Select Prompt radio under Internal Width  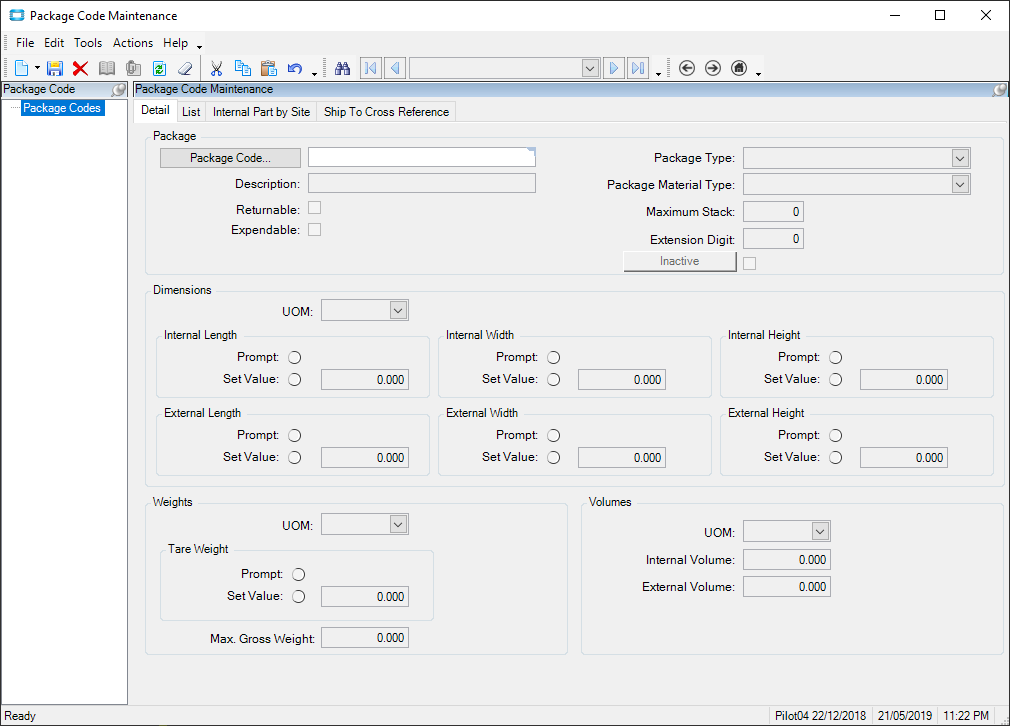coord(553,358)
